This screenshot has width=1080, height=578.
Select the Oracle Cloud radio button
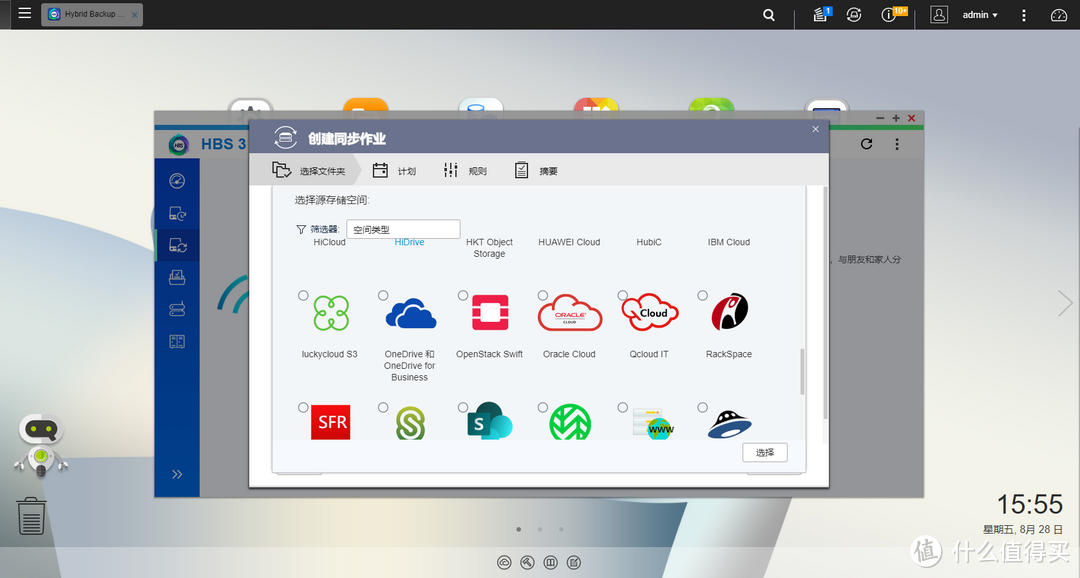tap(543, 296)
